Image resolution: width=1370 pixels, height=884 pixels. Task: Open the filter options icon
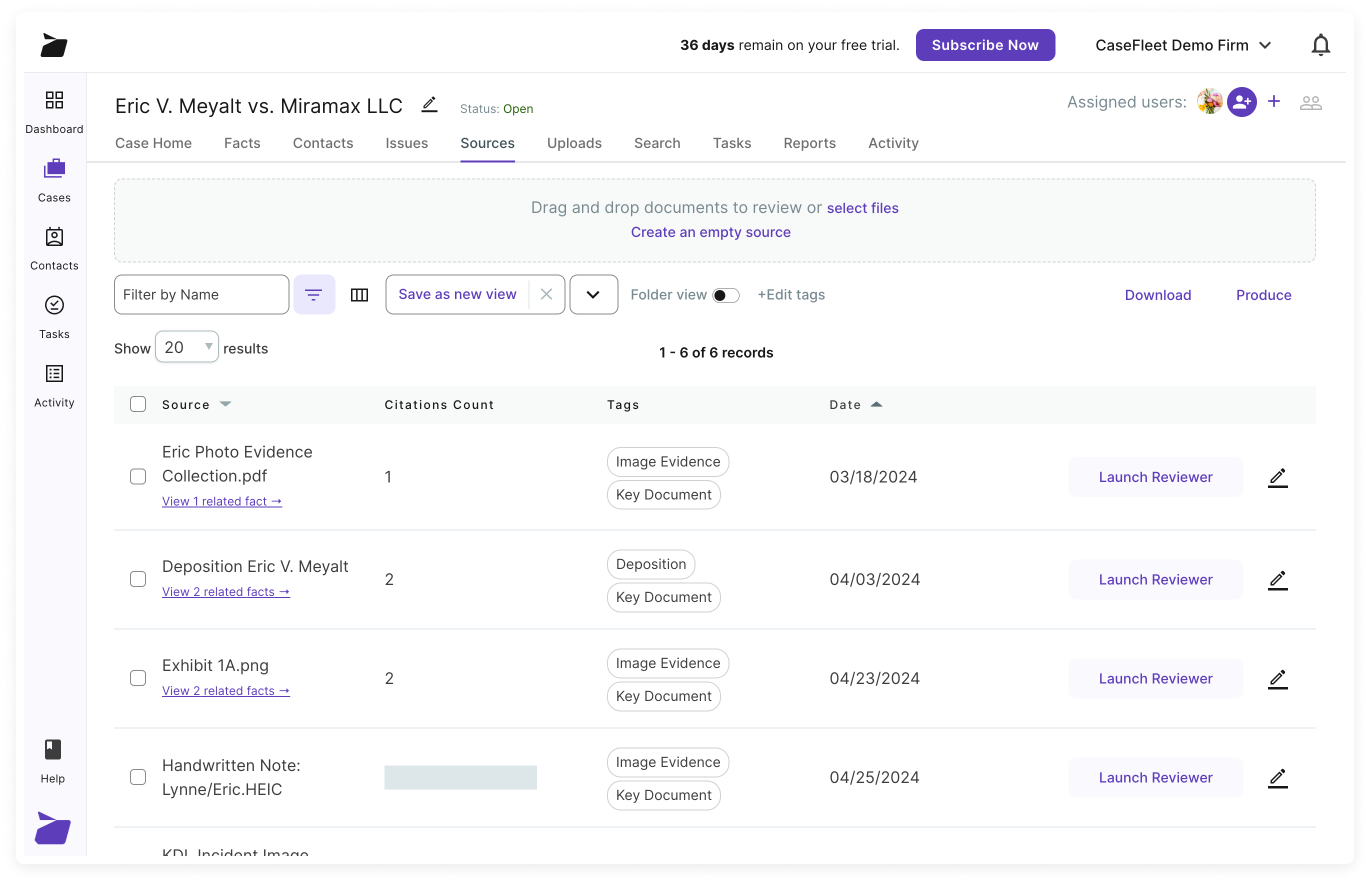click(314, 295)
